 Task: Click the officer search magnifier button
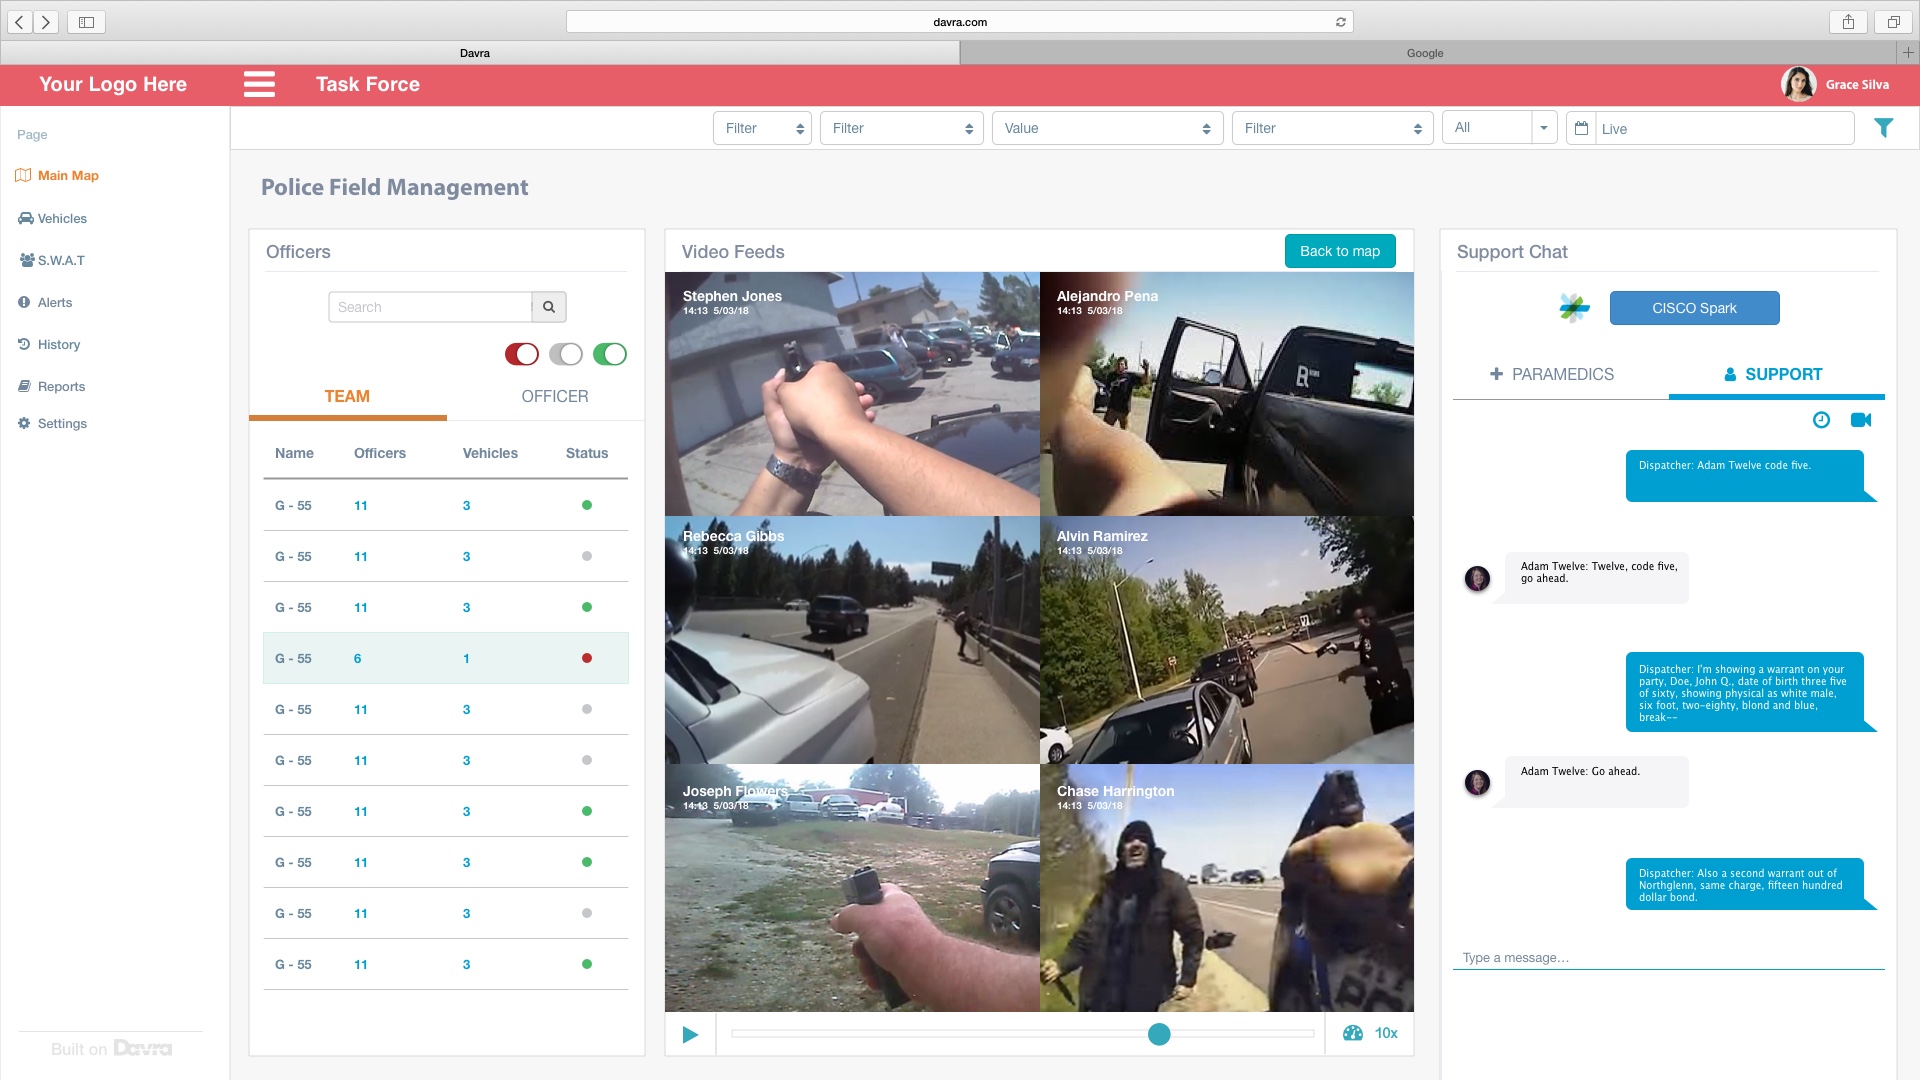(x=549, y=307)
